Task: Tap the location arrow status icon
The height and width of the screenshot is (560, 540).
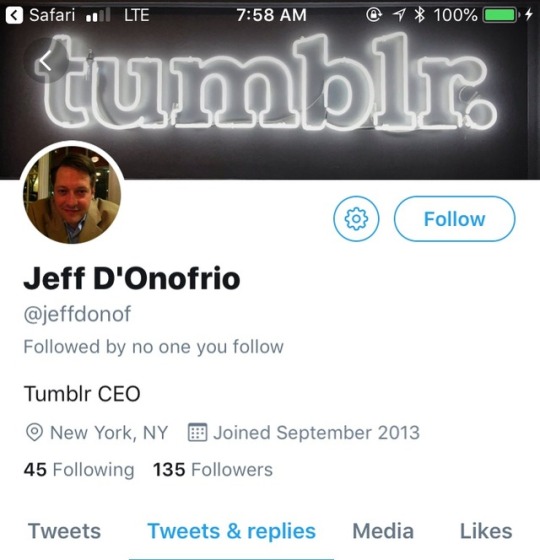Action: click(399, 15)
